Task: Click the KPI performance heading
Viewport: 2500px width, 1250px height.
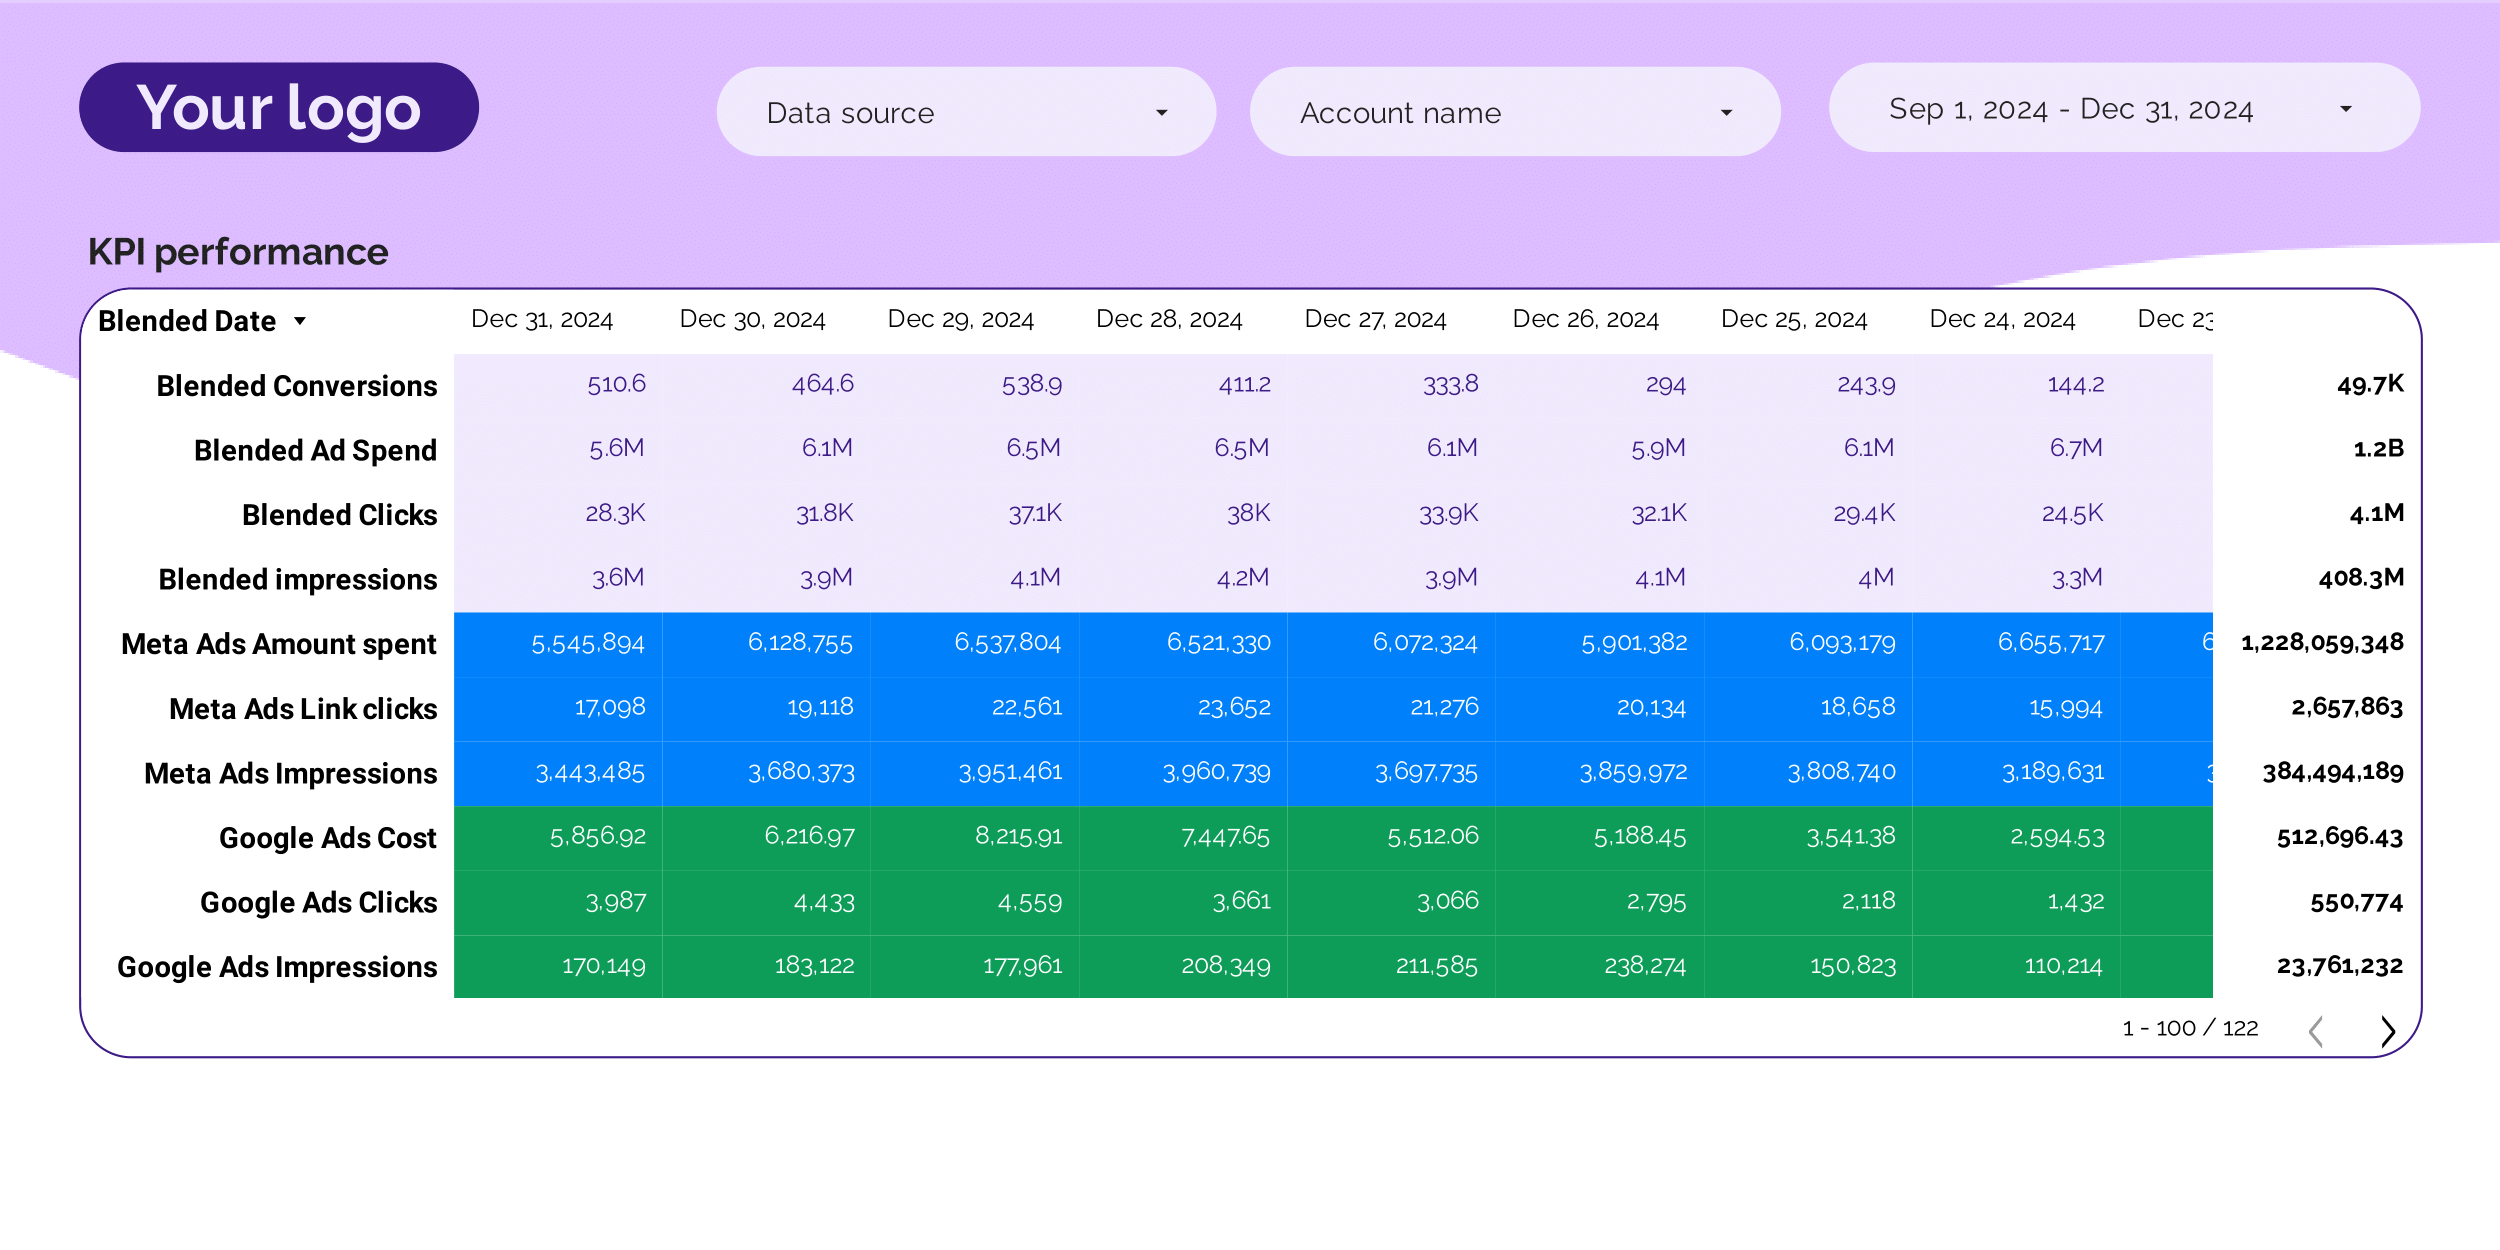Action: click(239, 252)
